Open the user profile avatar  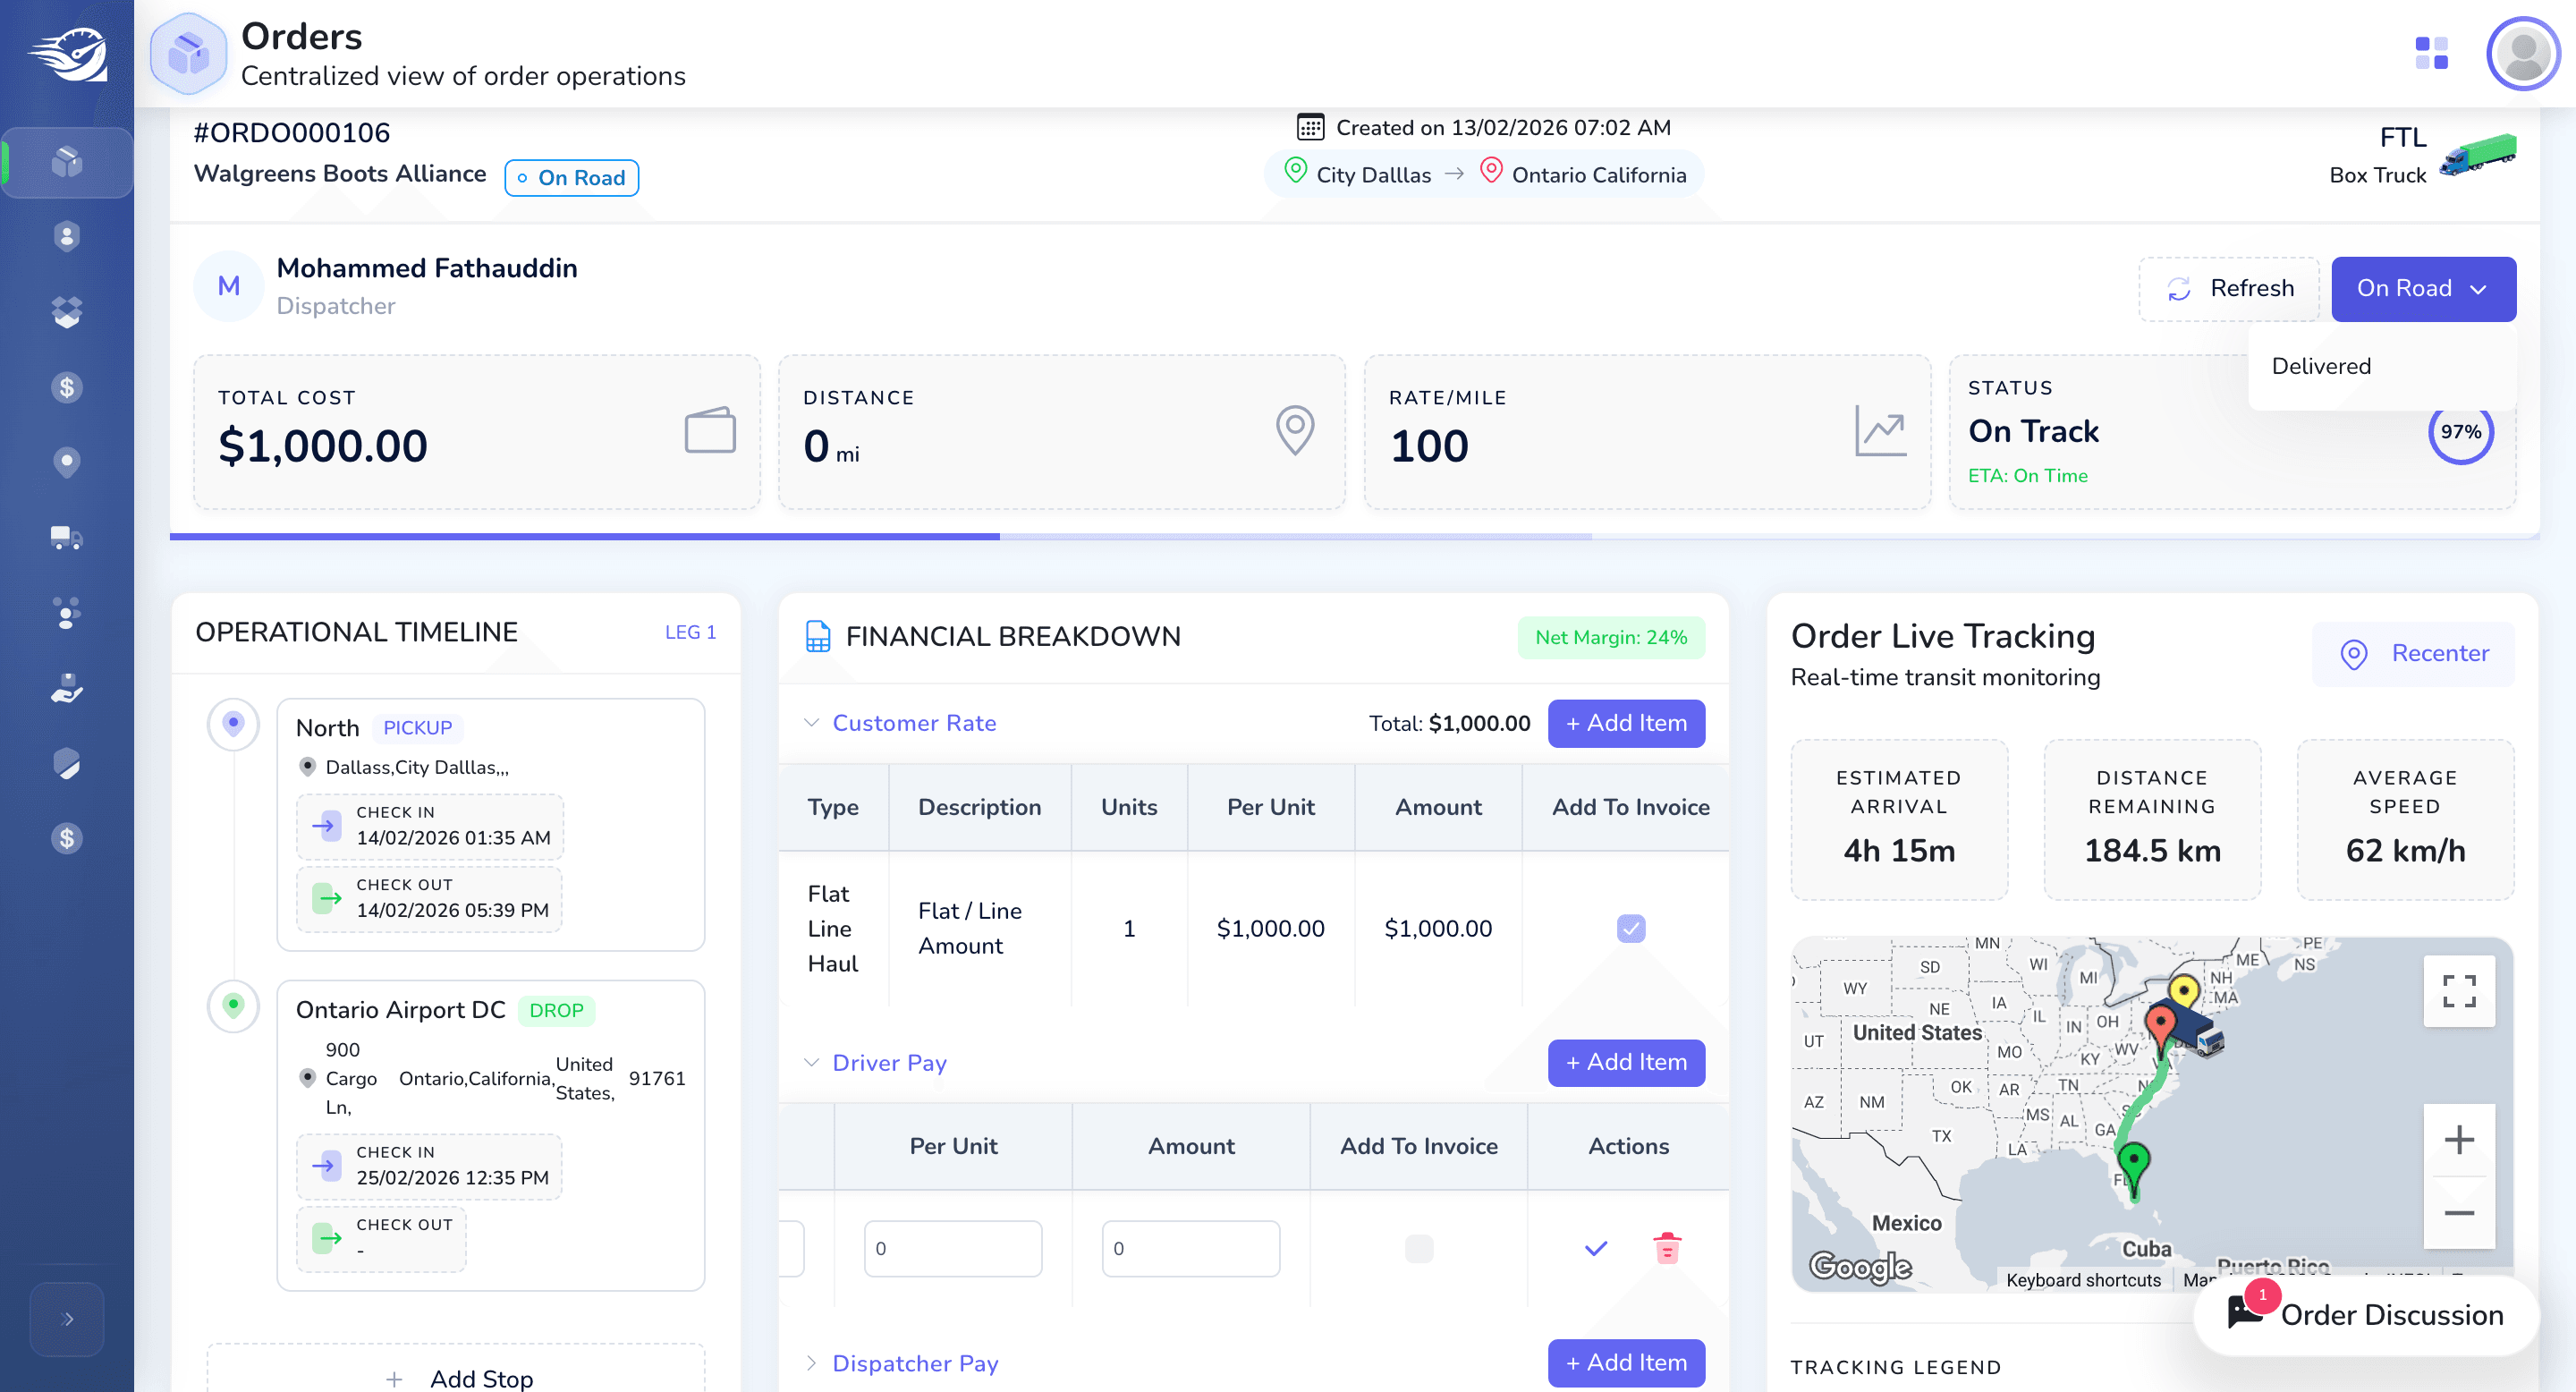pos(2522,53)
